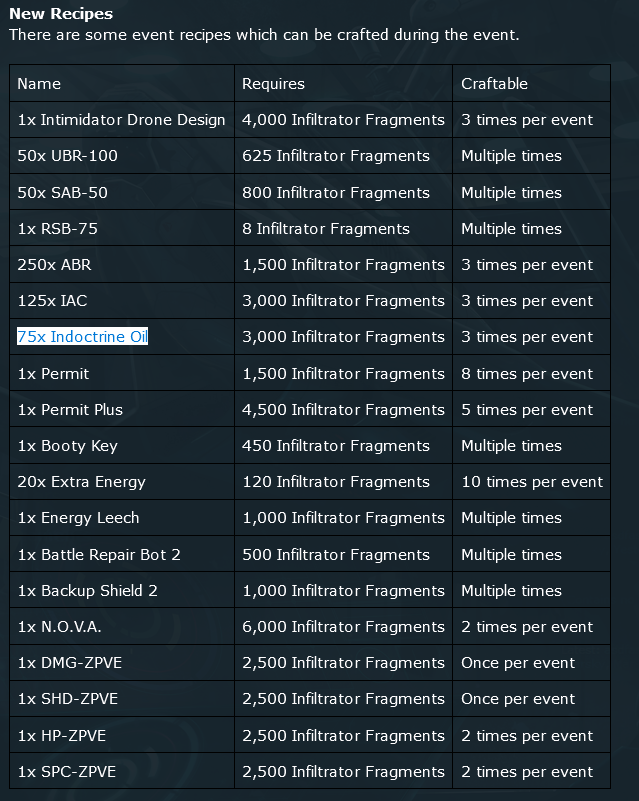Image resolution: width=639 pixels, height=801 pixels.
Task: Click '120 Infiltrator Fragments' cell
Action: (343, 482)
